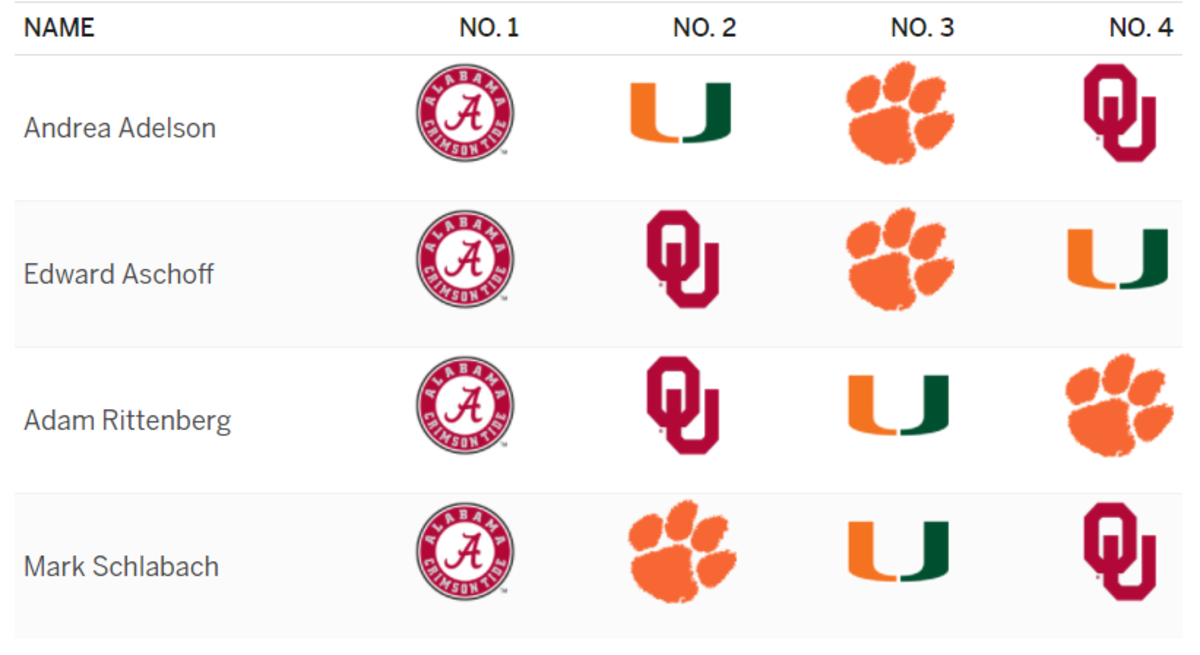Click Mark Schlabach's No. 4 Oklahoma logo

[x=1120, y=552]
